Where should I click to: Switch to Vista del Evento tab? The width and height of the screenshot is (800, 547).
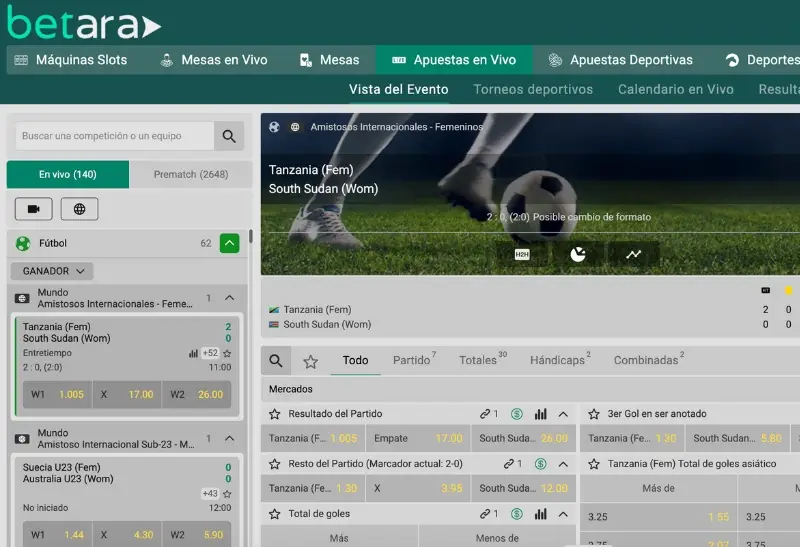point(398,89)
